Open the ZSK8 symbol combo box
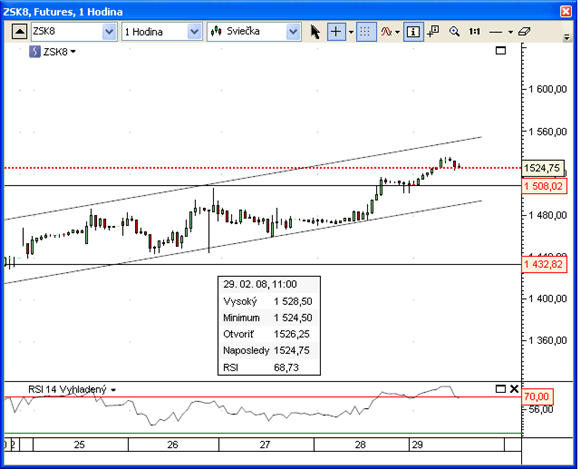The height and width of the screenshot is (469, 580). pos(74,32)
